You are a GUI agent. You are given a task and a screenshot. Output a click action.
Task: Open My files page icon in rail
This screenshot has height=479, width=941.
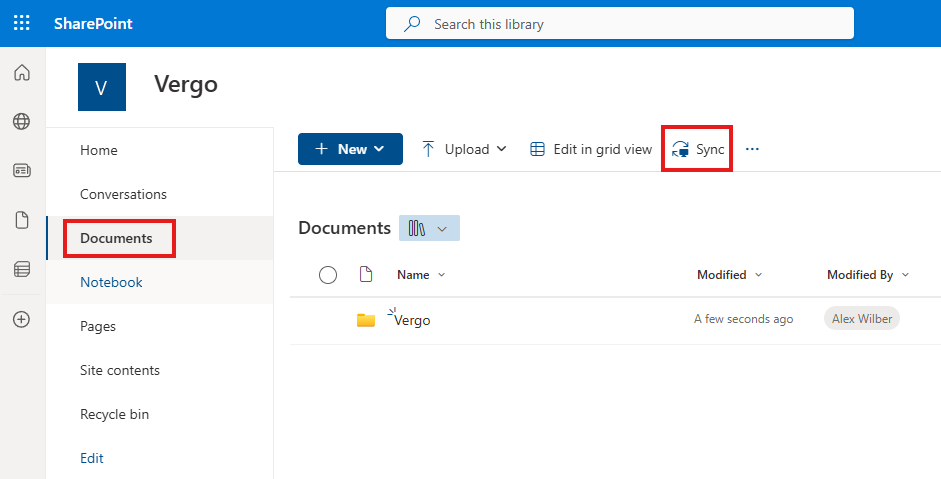pyautogui.click(x=22, y=220)
